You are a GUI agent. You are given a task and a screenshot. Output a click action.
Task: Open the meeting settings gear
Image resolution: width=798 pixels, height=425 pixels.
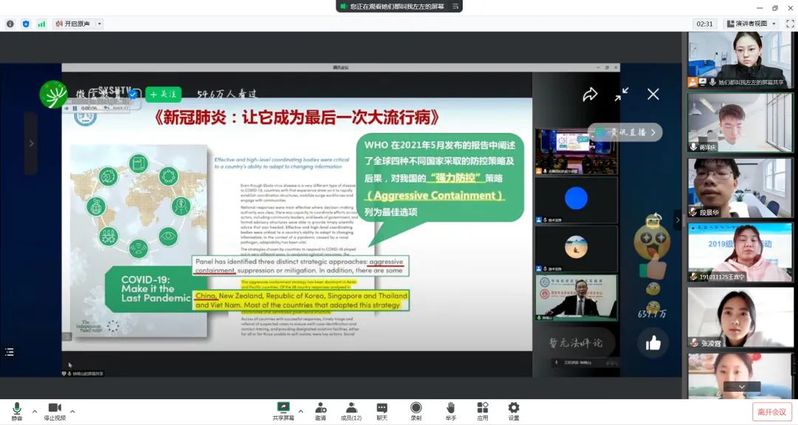point(514,409)
